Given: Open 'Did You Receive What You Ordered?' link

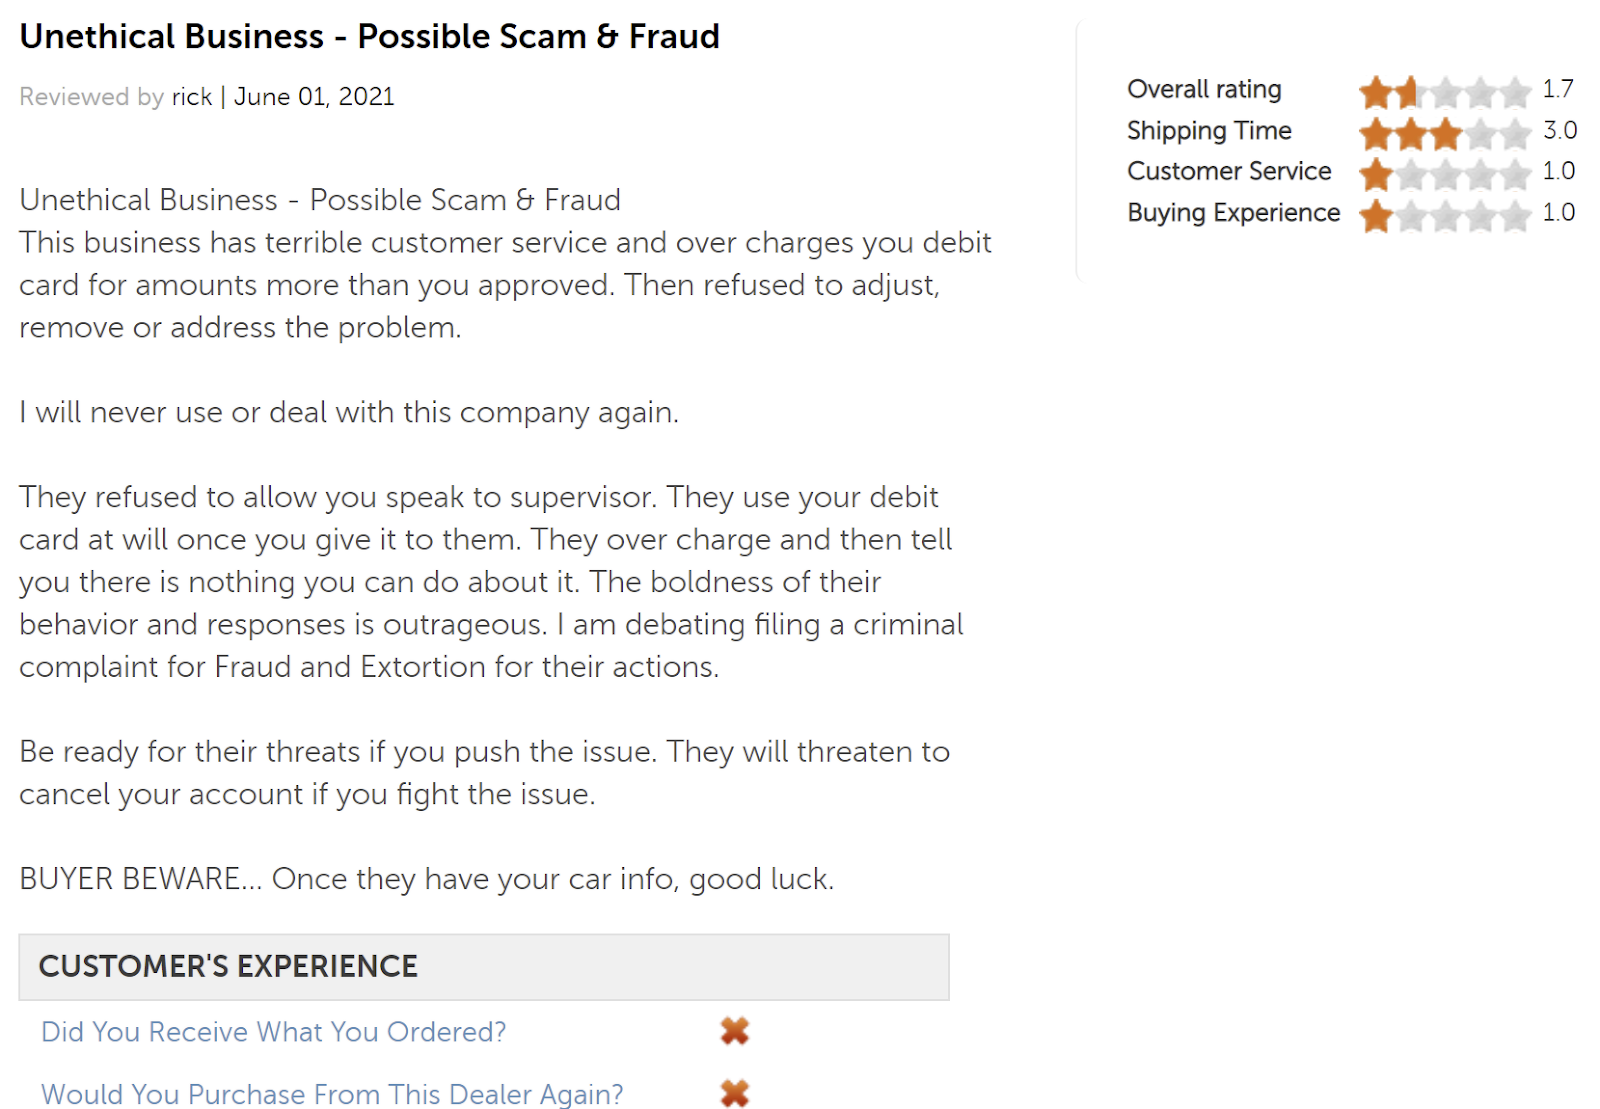Looking at the screenshot, I should (x=274, y=1032).
